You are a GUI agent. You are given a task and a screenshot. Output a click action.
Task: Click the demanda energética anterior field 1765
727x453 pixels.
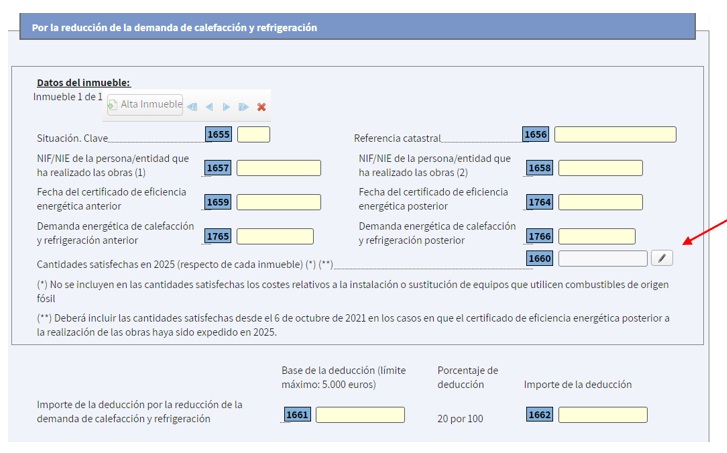(x=274, y=237)
